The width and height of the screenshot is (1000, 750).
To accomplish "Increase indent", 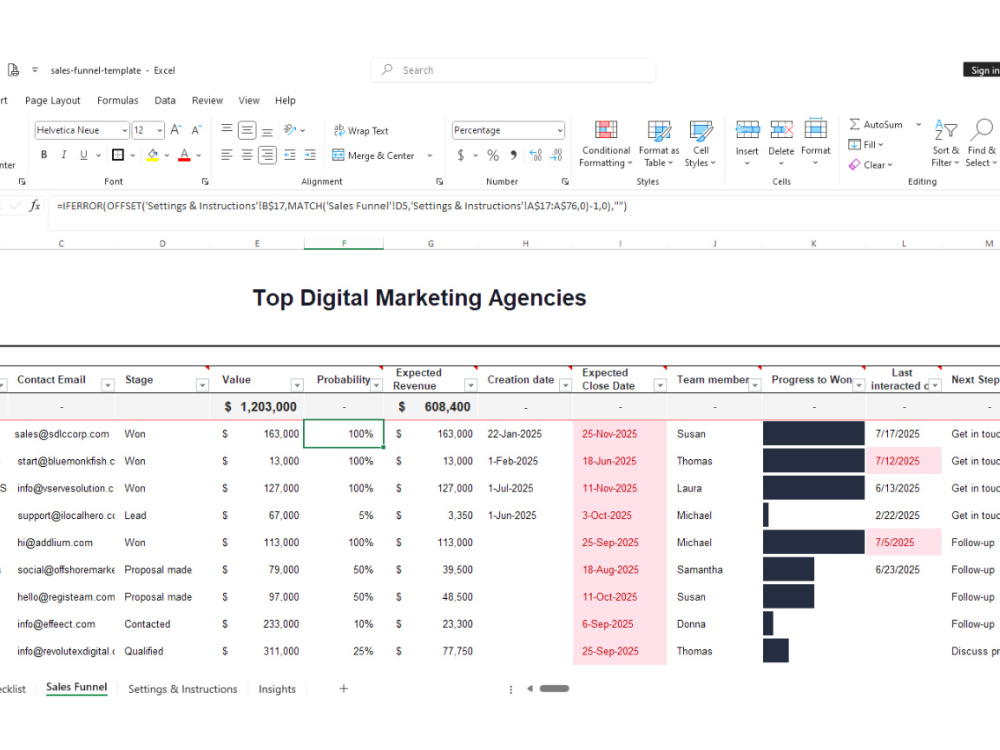I will 310,155.
